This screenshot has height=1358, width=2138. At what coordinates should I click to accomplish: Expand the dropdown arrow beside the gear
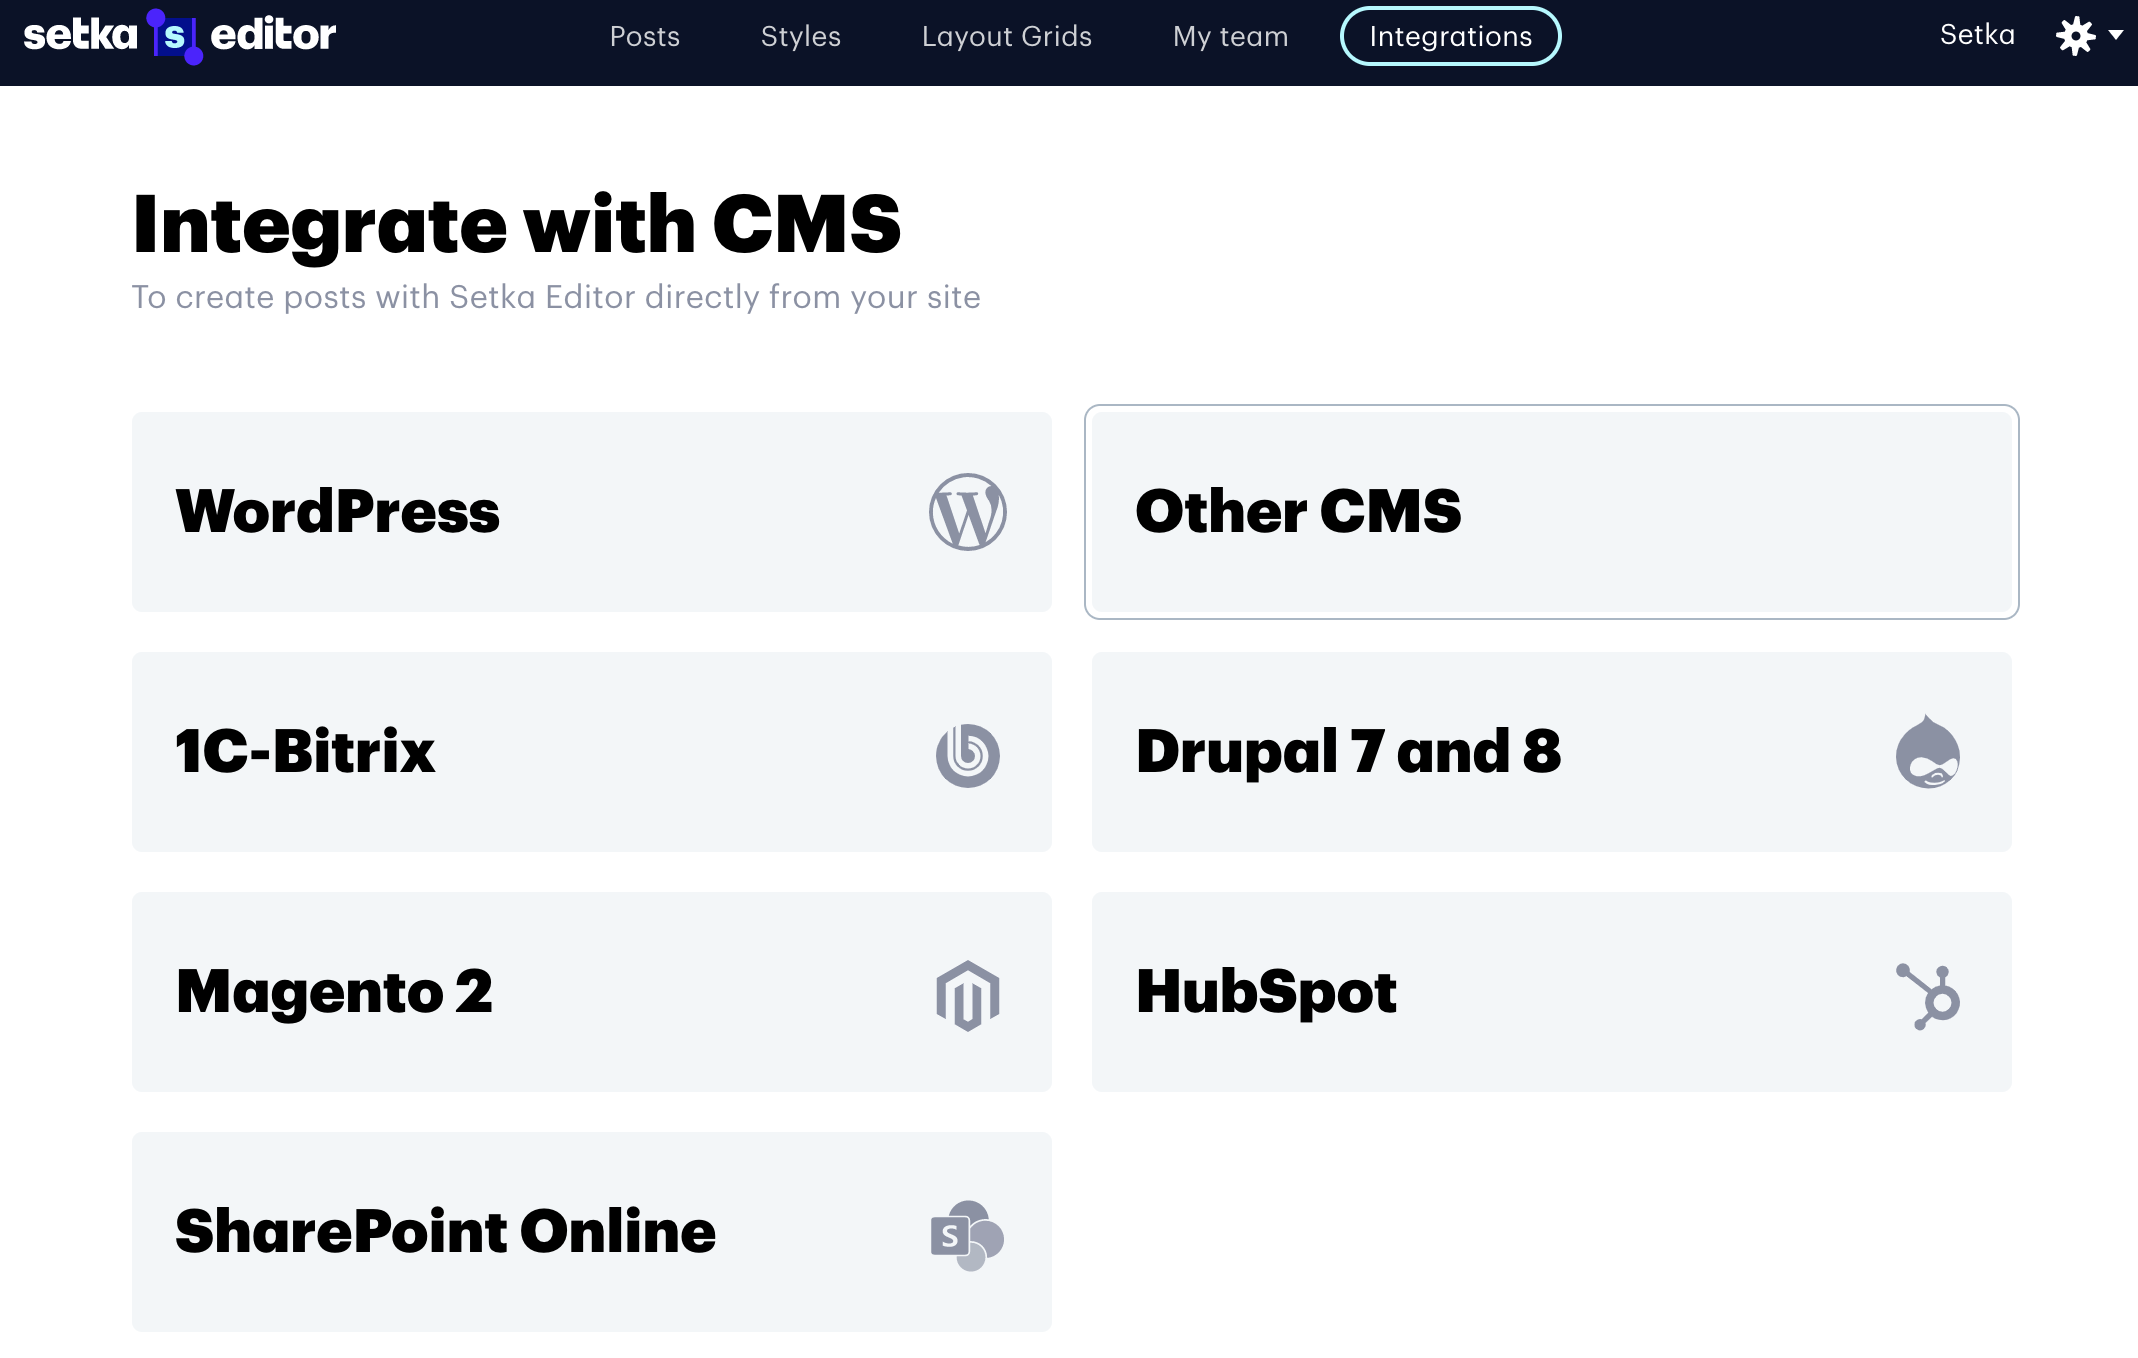coord(2116,35)
